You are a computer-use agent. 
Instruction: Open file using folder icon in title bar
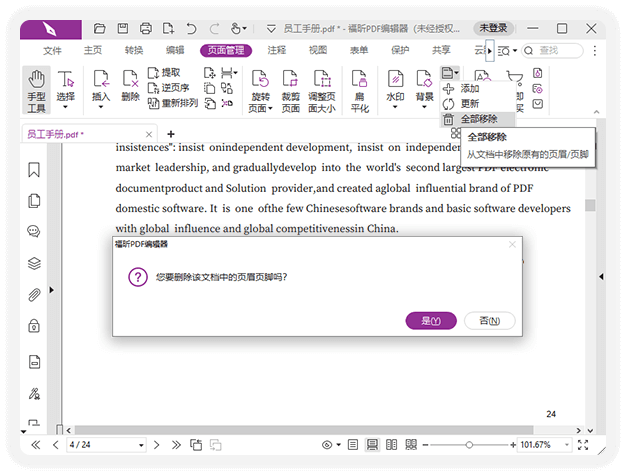(100, 29)
